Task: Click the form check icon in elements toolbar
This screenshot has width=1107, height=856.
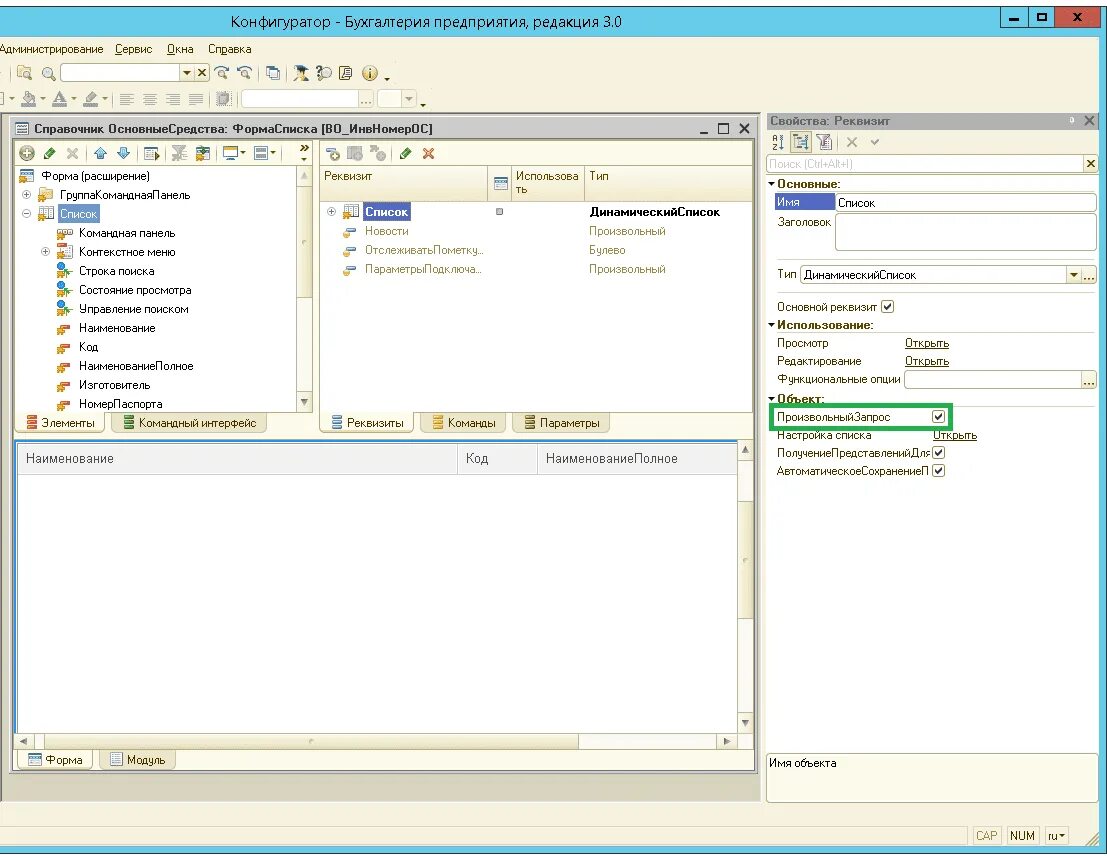Action: 151,153
